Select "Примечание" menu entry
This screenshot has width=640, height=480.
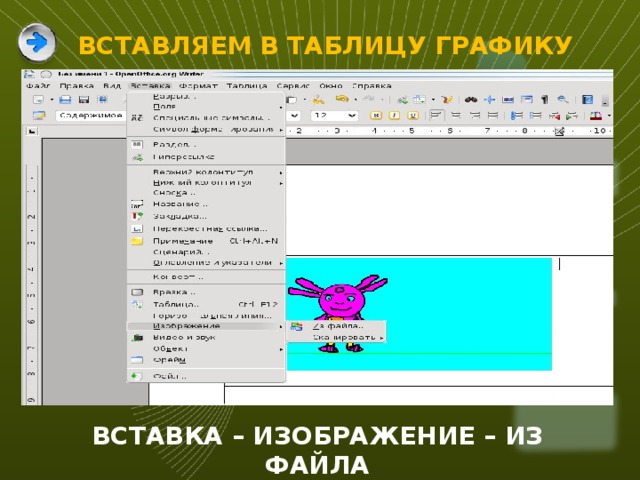pos(206,241)
